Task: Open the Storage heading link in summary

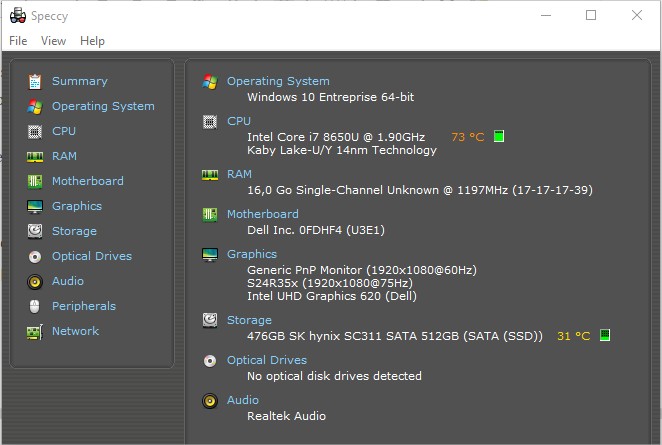Action: (x=249, y=320)
